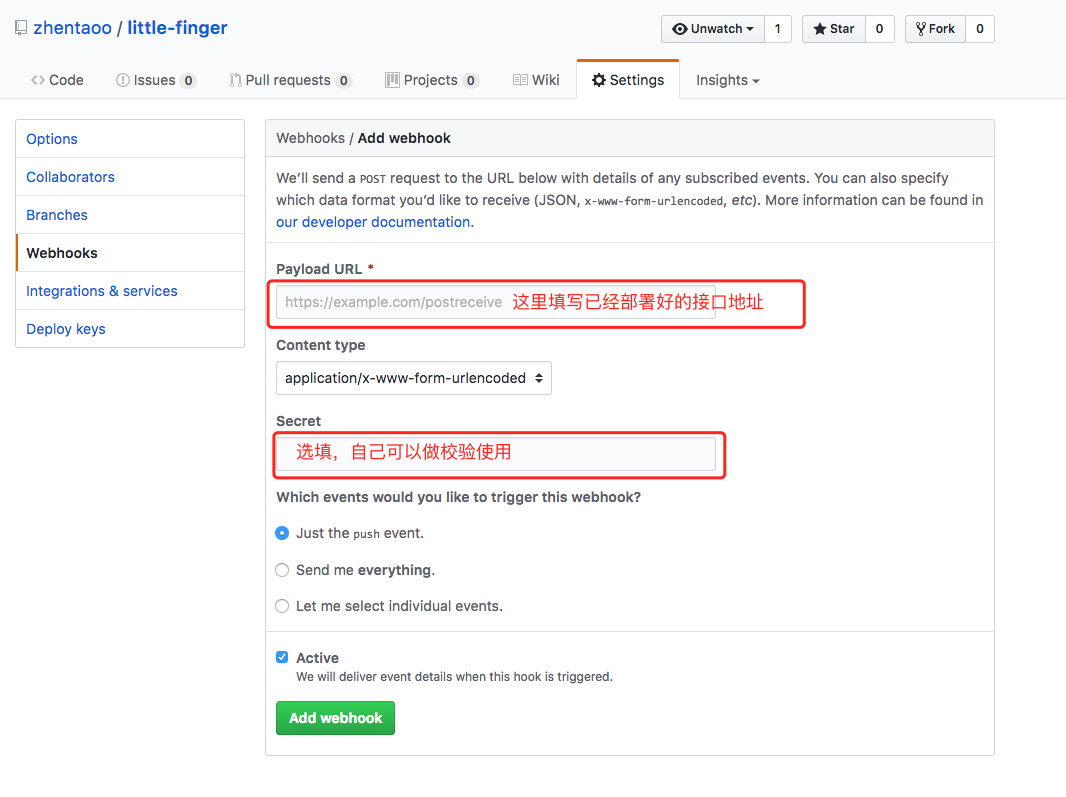Open the Projects tab
The image size is (1066, 797).
(432, 80)
